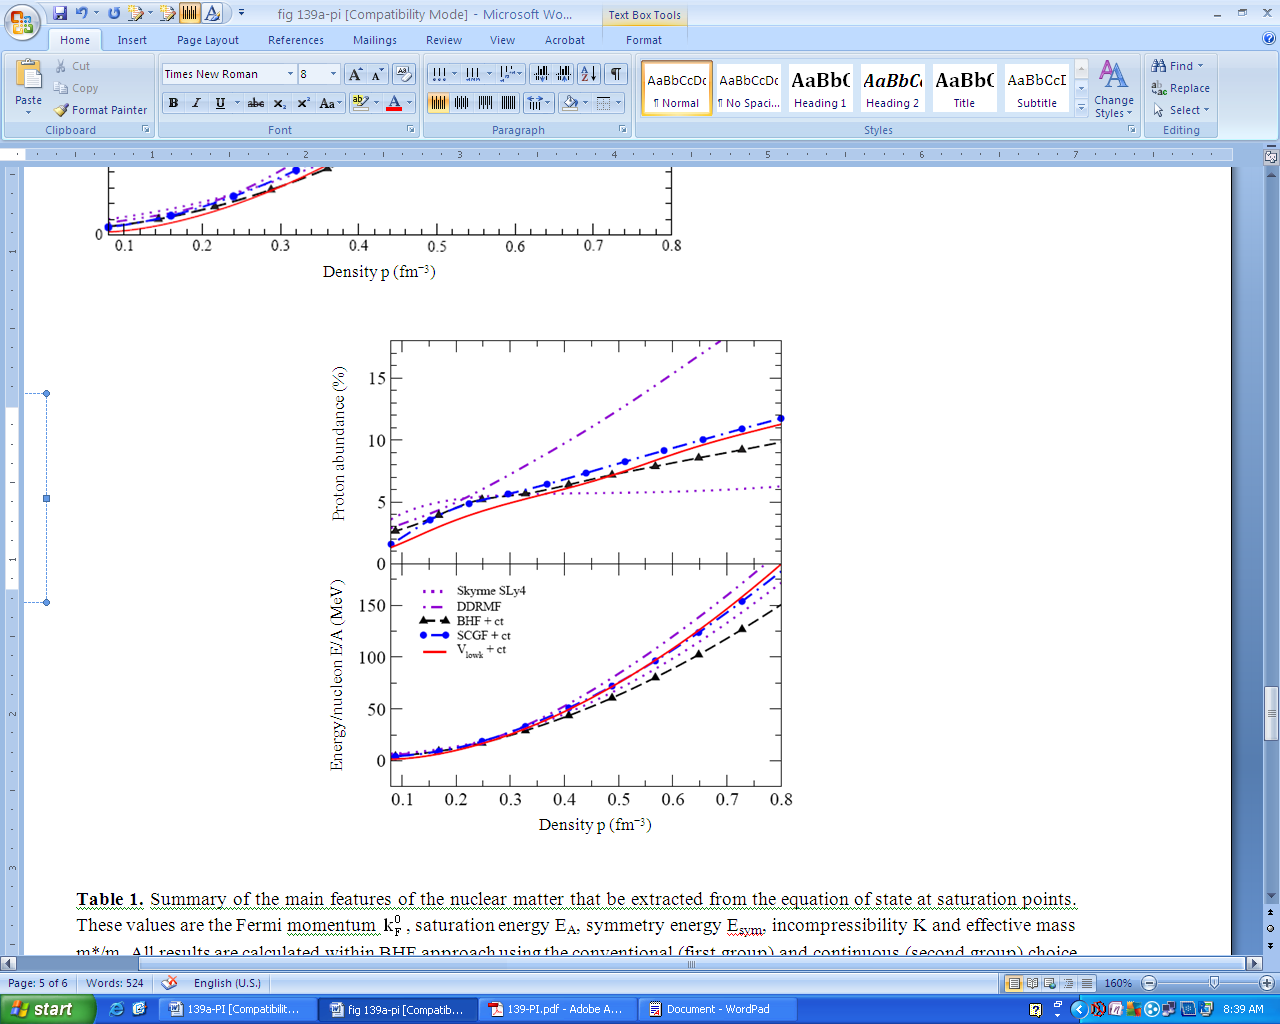Apply the Heading 1 style
This screenshot has height=1024, width=1280.
[820, 88]
